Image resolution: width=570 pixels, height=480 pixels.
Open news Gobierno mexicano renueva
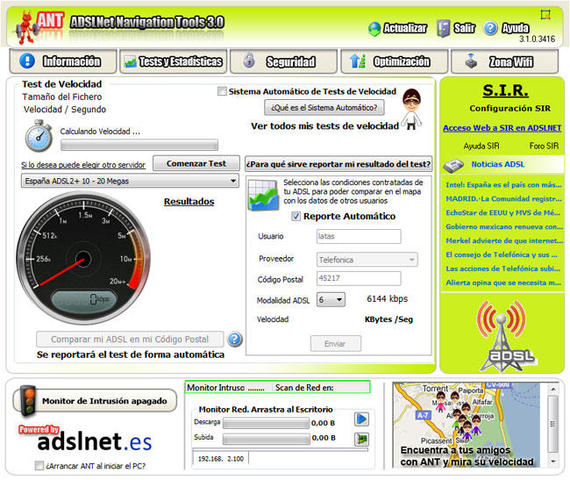click(x=504, y=227)
